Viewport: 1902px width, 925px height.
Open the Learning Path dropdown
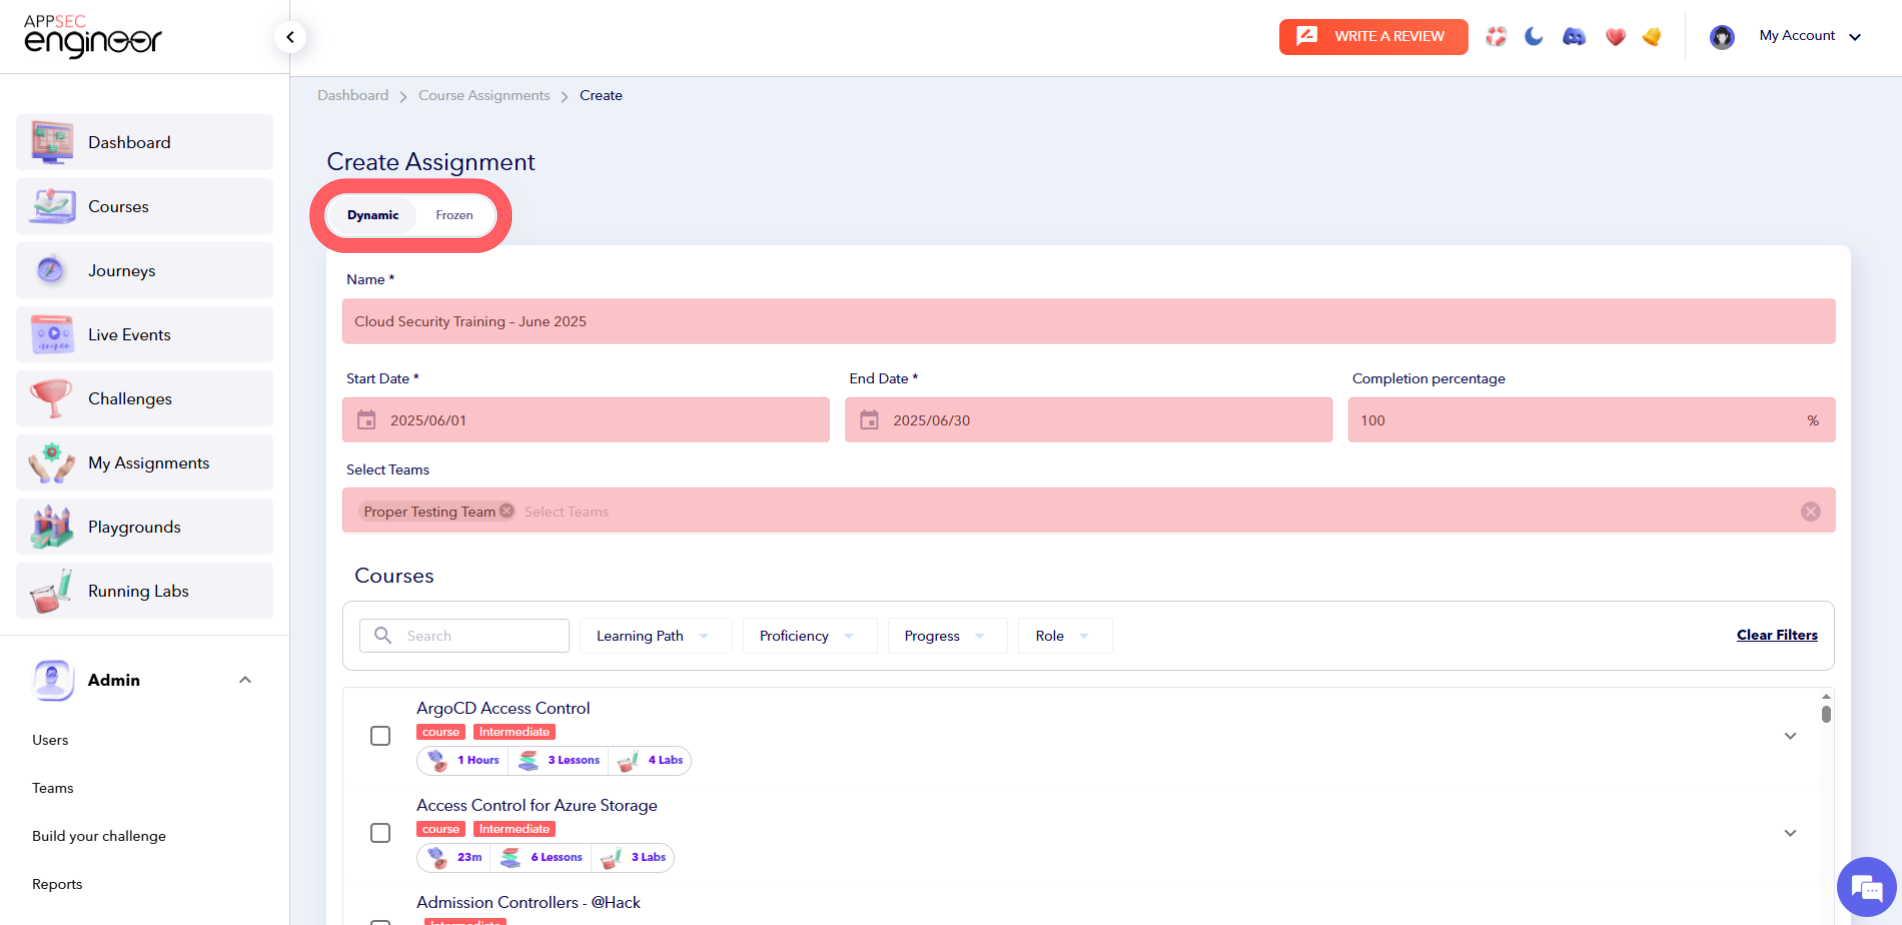tap(655, 635)
